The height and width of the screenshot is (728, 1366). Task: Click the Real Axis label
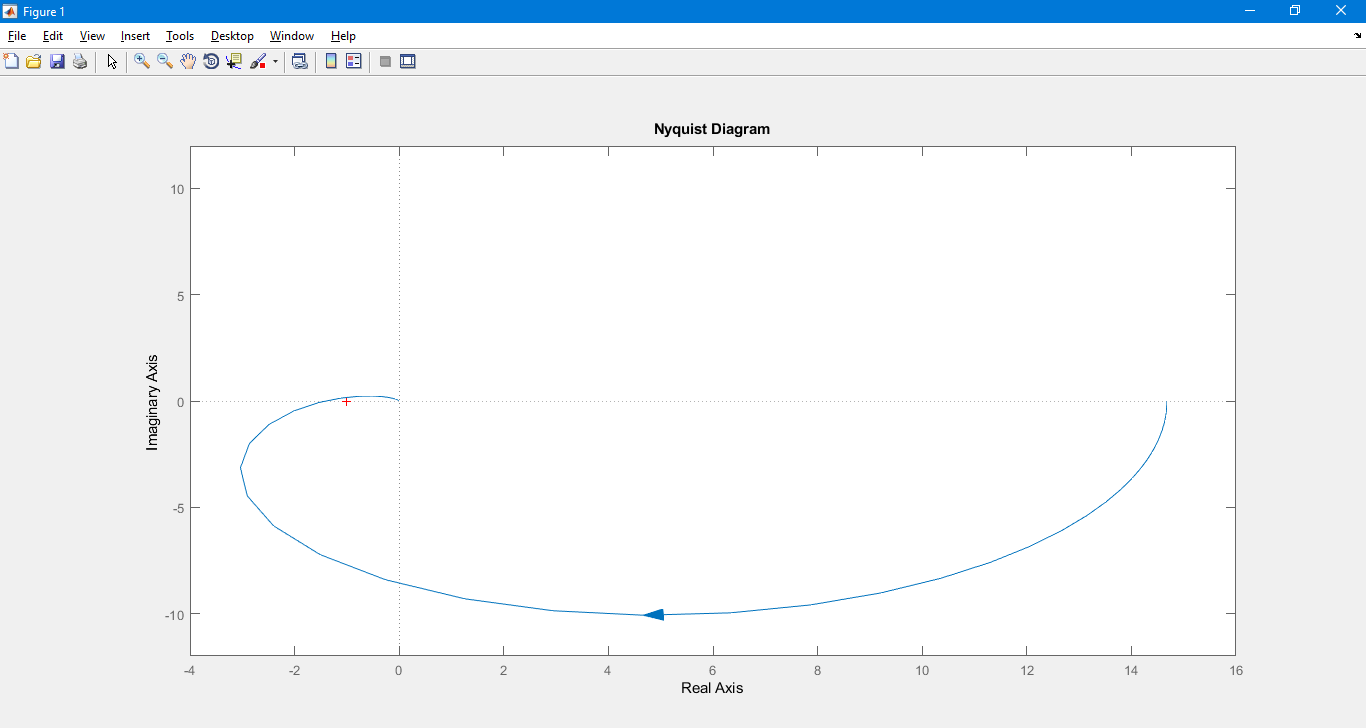[712, 688]
